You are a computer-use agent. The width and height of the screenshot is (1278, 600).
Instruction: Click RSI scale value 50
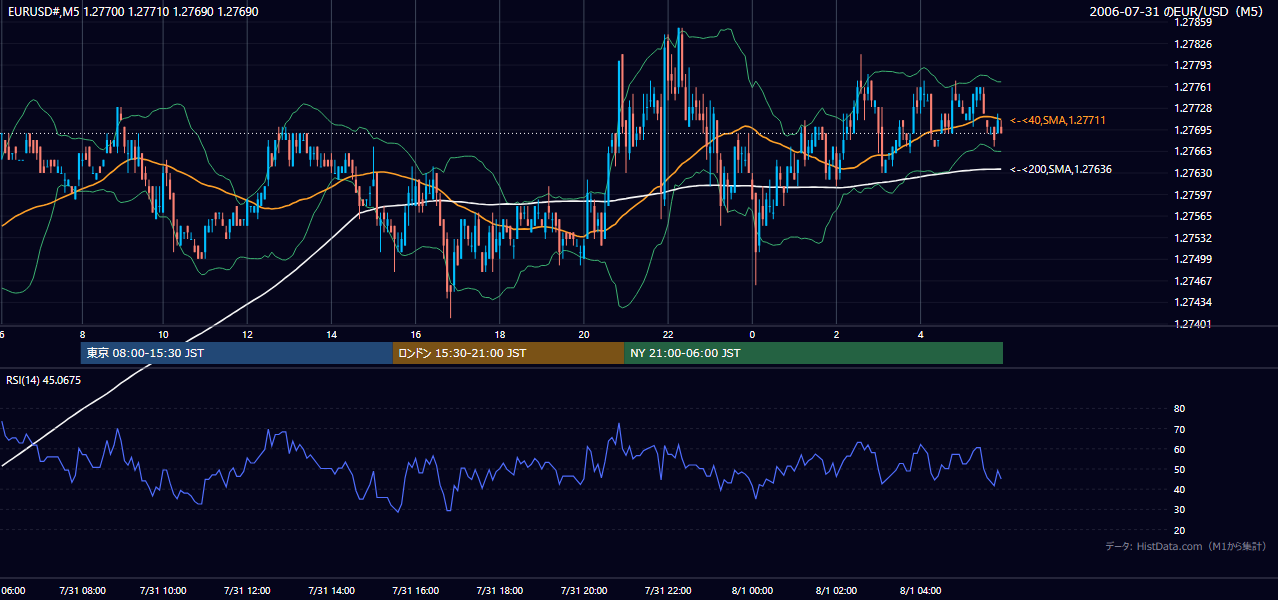[1179, 469]
